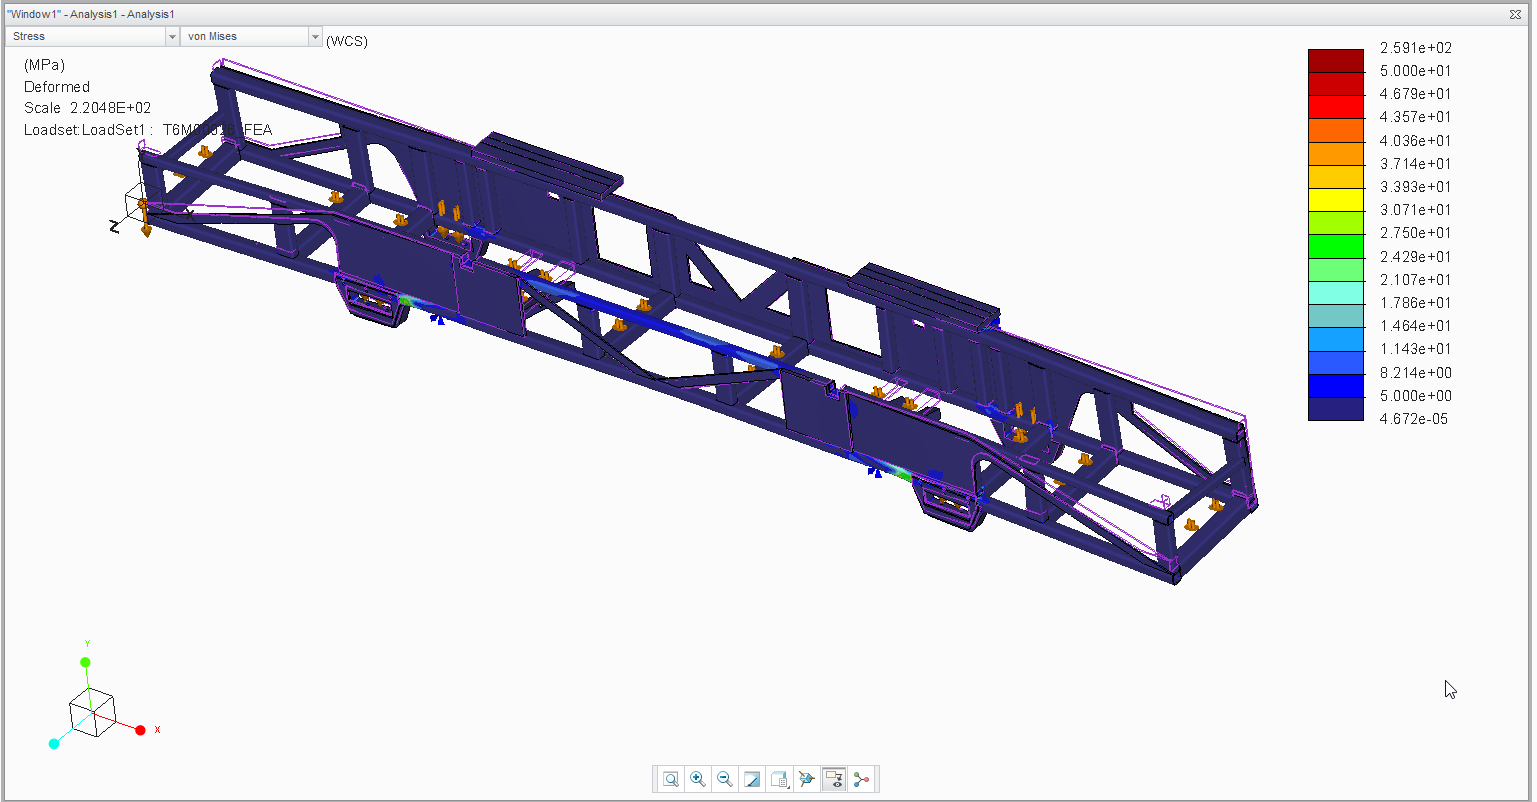Select the box zoom tool
1537x802 pixels.
(x=670, y=778)
